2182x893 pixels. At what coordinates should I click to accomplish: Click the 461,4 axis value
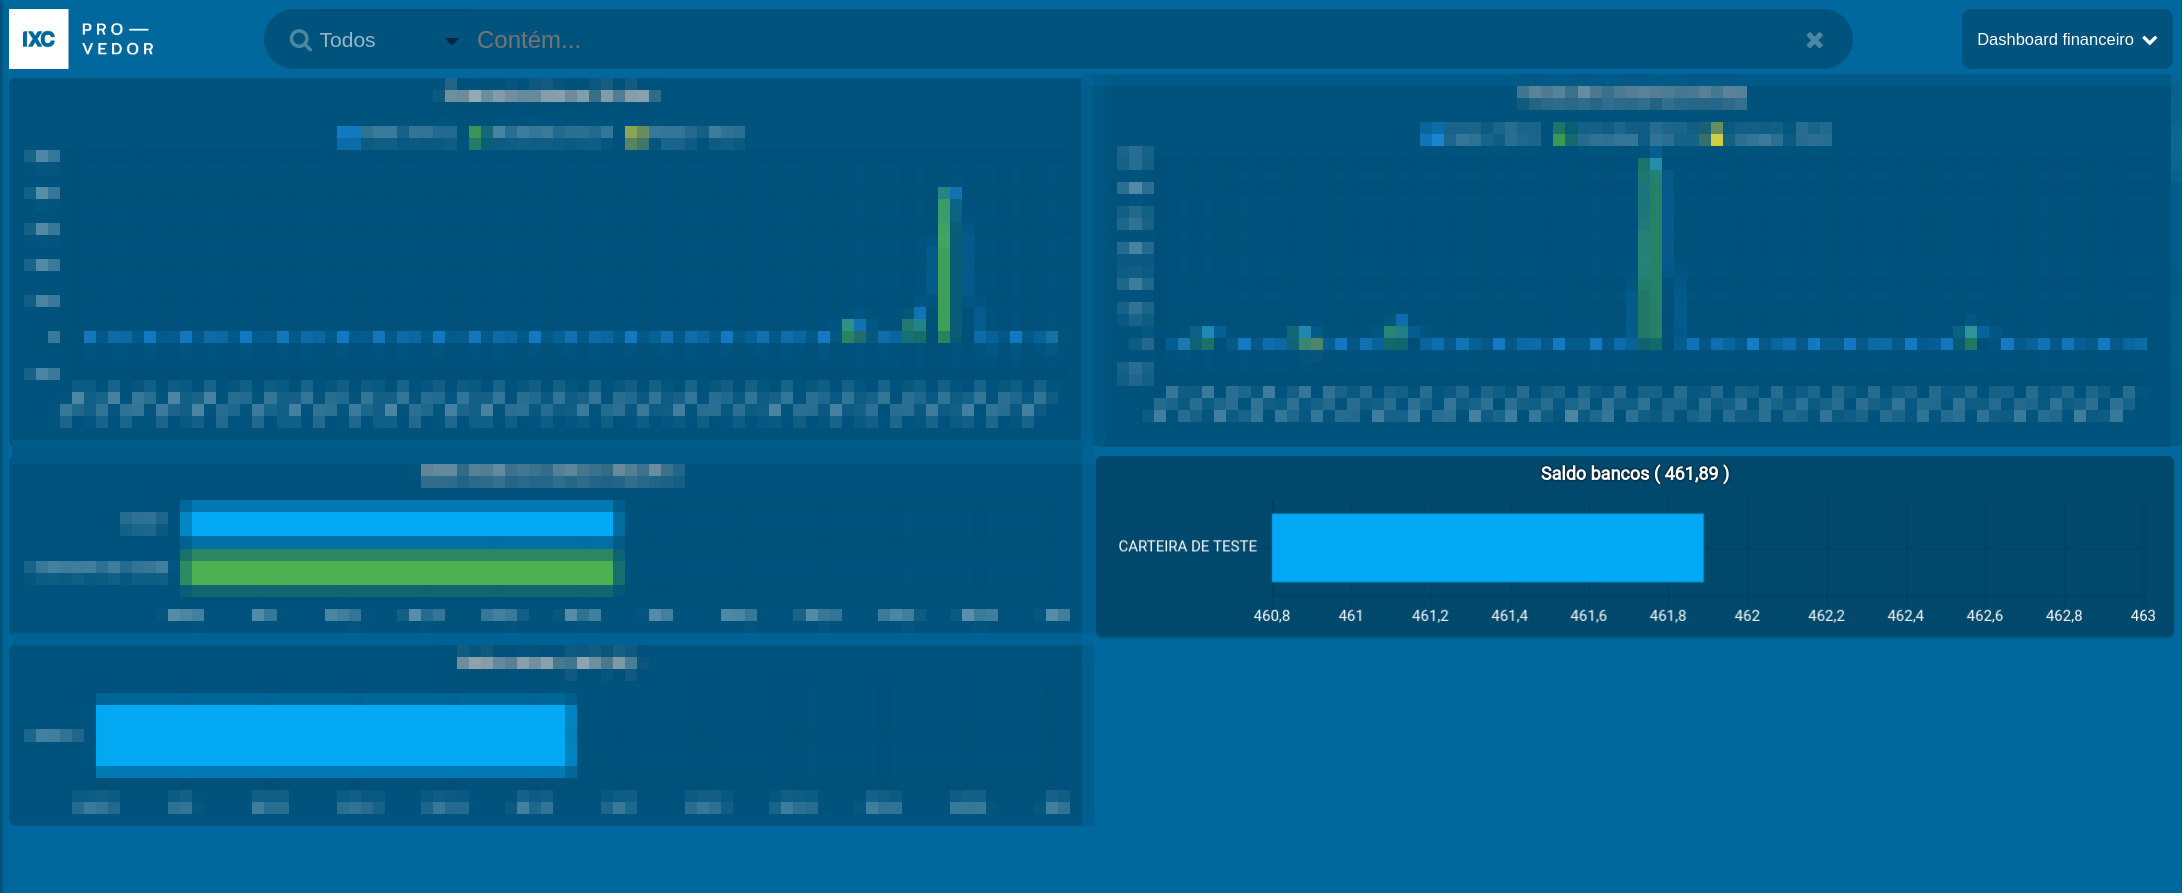(x=1509, y=616)
